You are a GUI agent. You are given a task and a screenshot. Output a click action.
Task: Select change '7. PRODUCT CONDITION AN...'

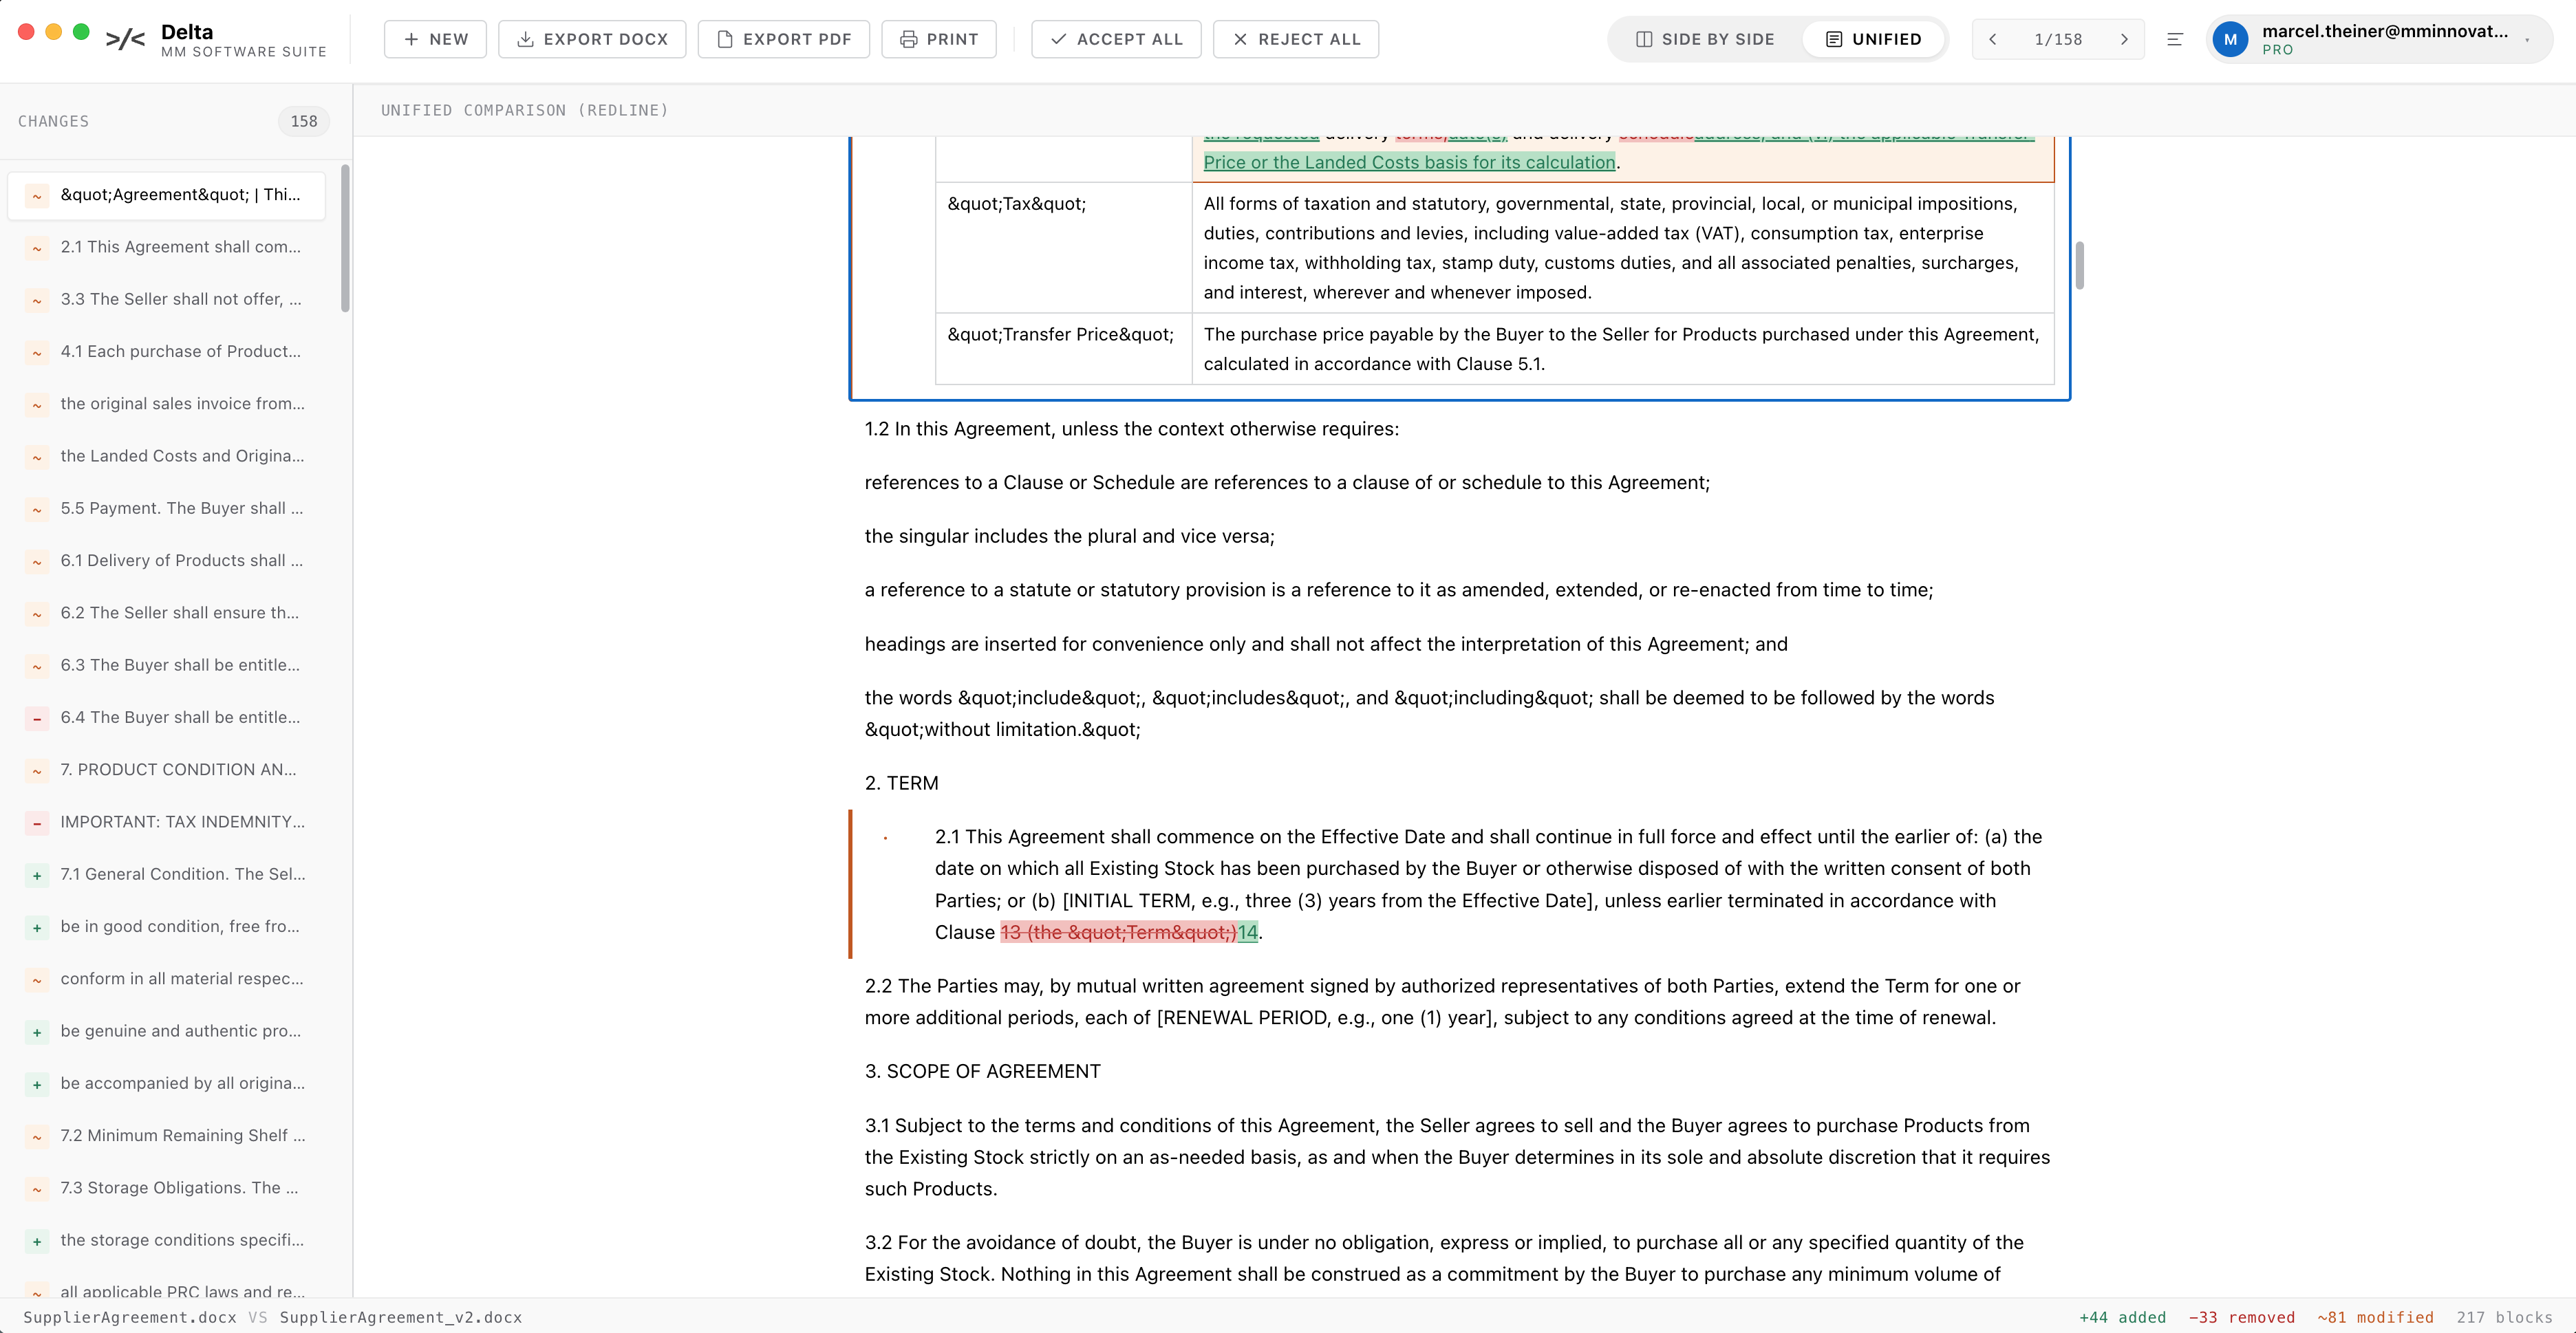(166, 770)
